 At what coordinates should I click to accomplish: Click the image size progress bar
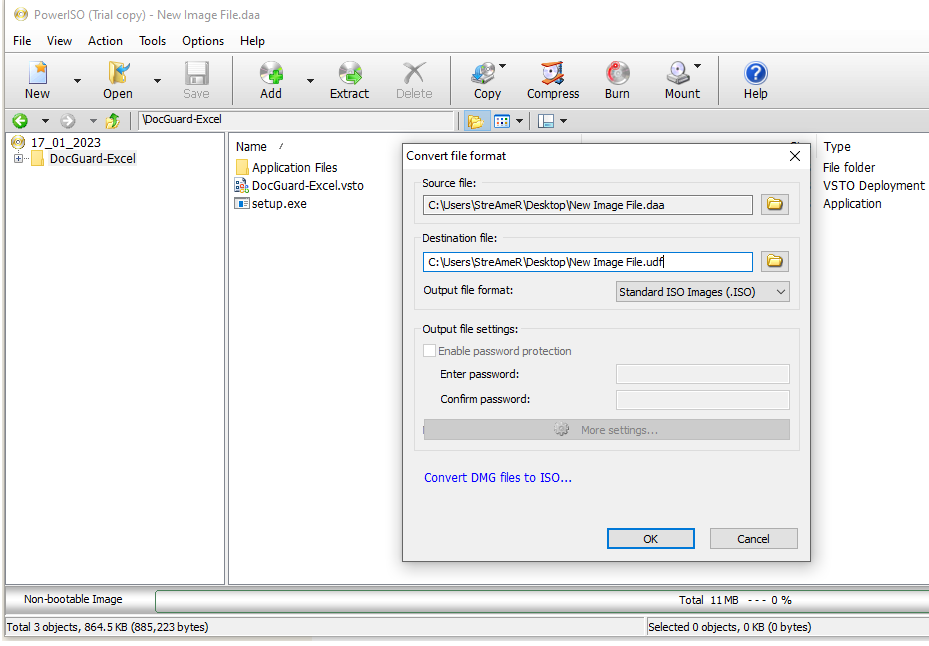(x=542, y=600)
